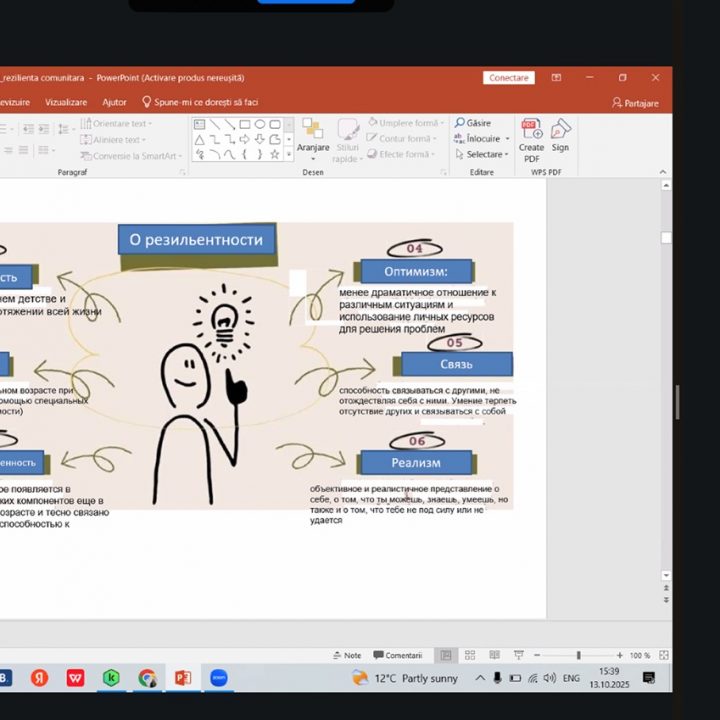Click the zoom slider handle
This screenshot has width=720, height=720.
578,655
